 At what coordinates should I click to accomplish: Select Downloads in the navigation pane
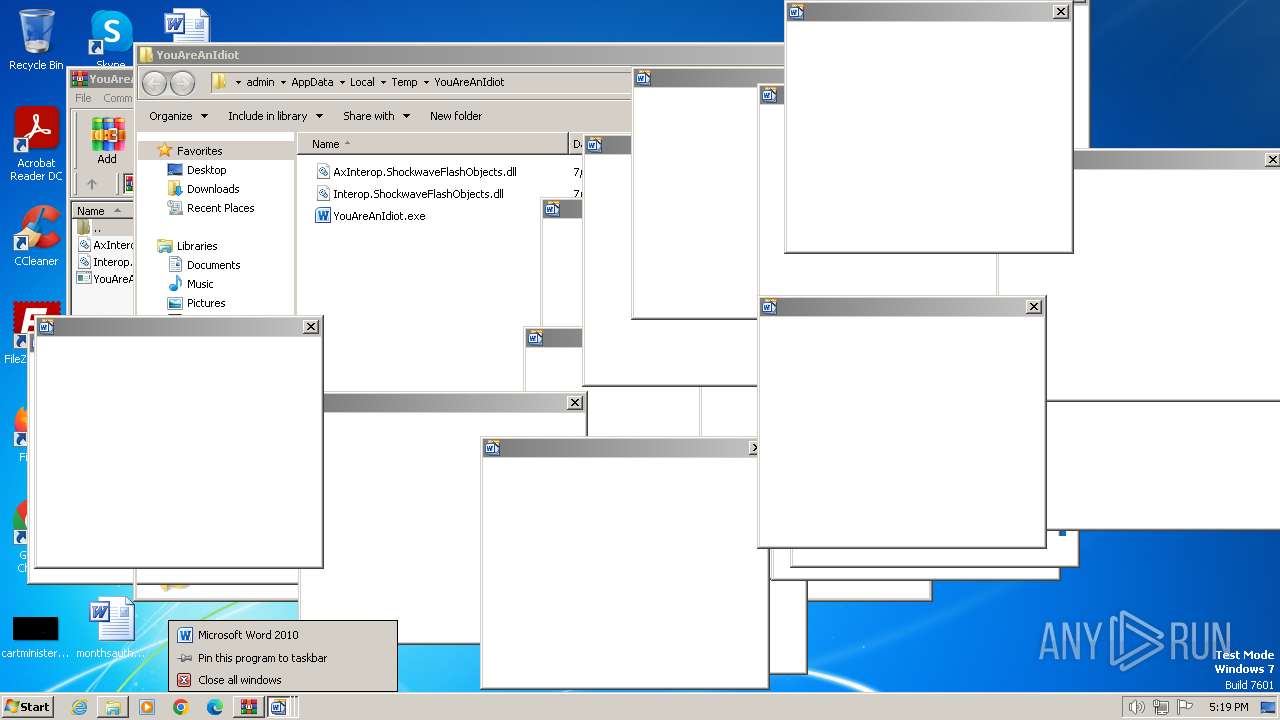(203, 189)
